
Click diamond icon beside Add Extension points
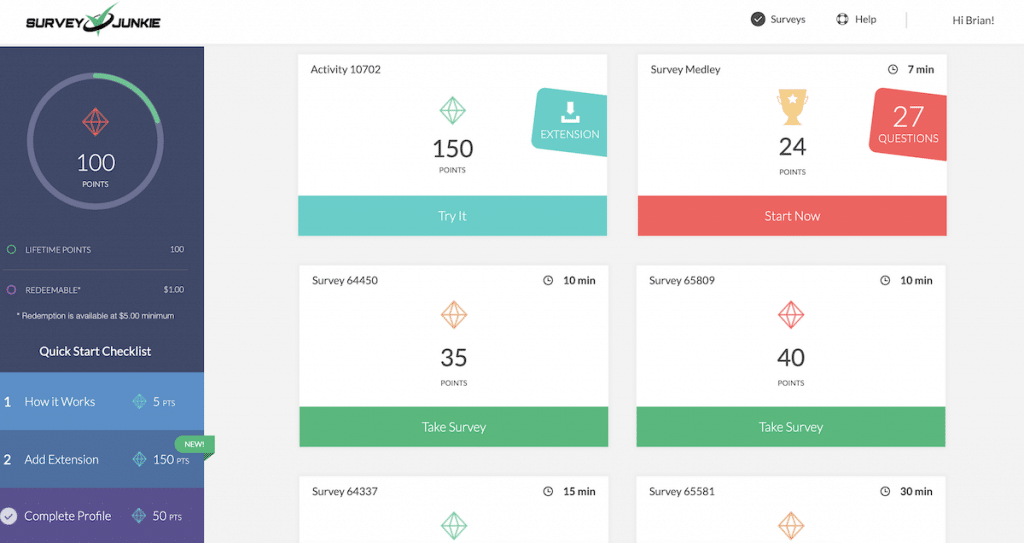pos(140,459)
